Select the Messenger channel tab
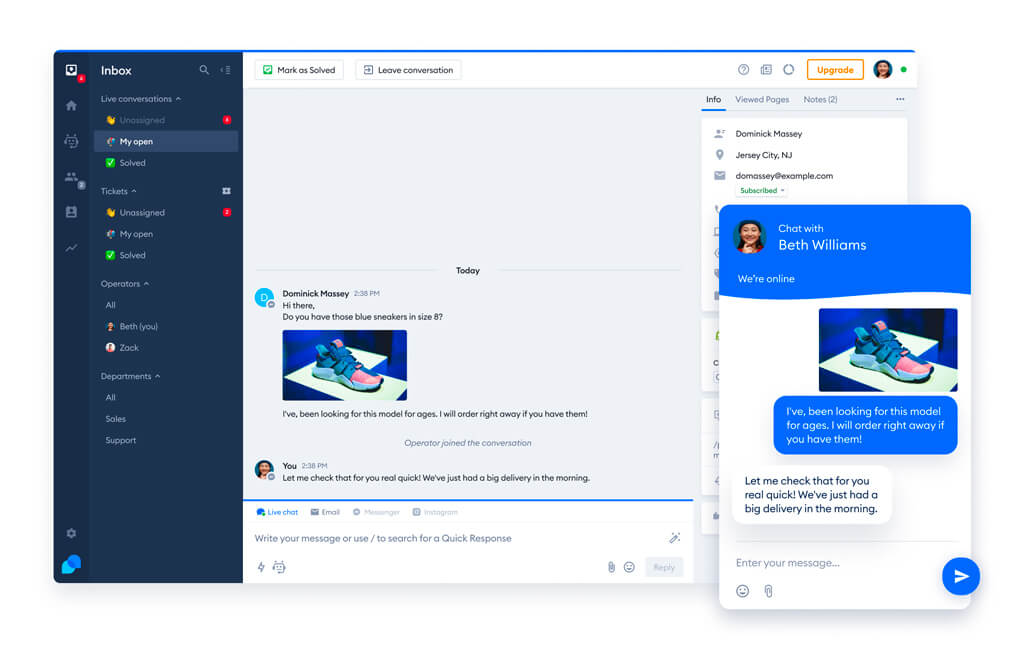This screenshot has height=665, width=1024. [x=376, y=512]
